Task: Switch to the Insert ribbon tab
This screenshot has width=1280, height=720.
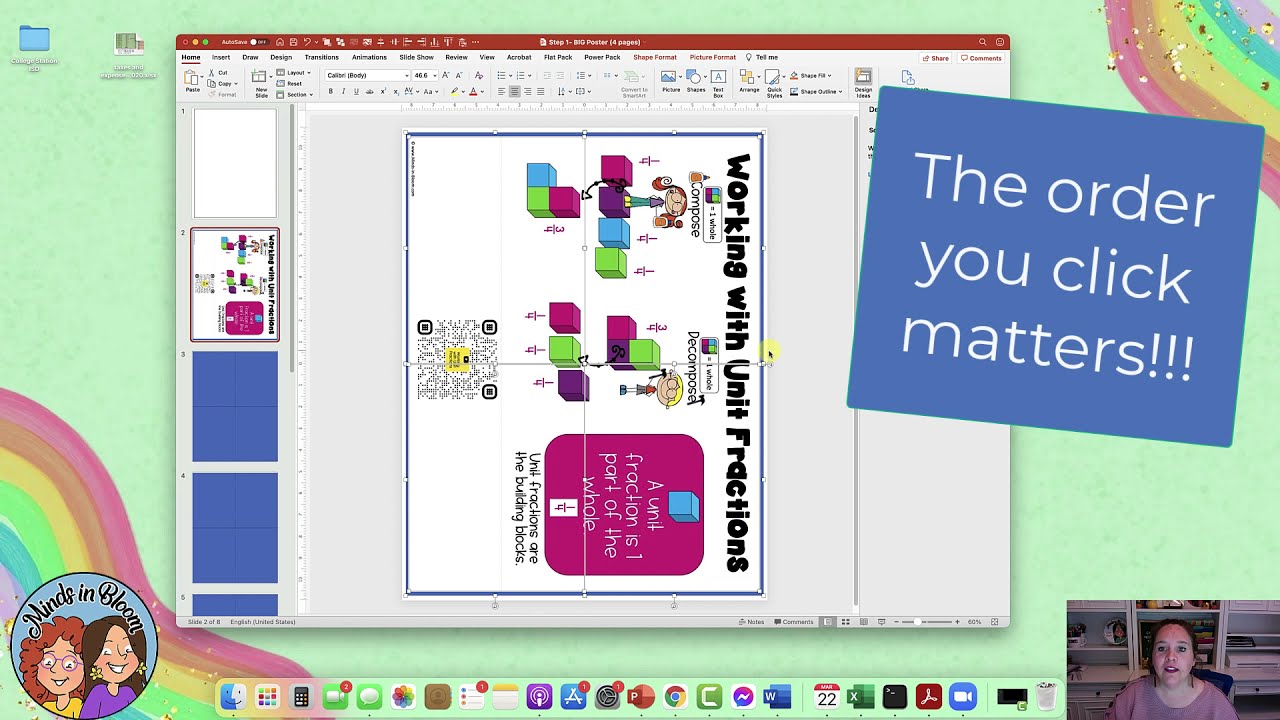Action: [x=221, y=57]
